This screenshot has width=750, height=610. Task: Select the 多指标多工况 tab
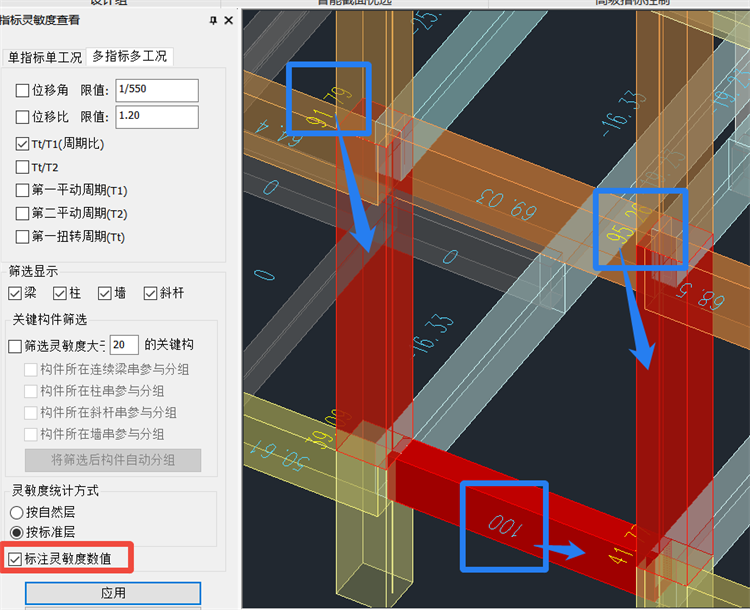click(130, 57)
